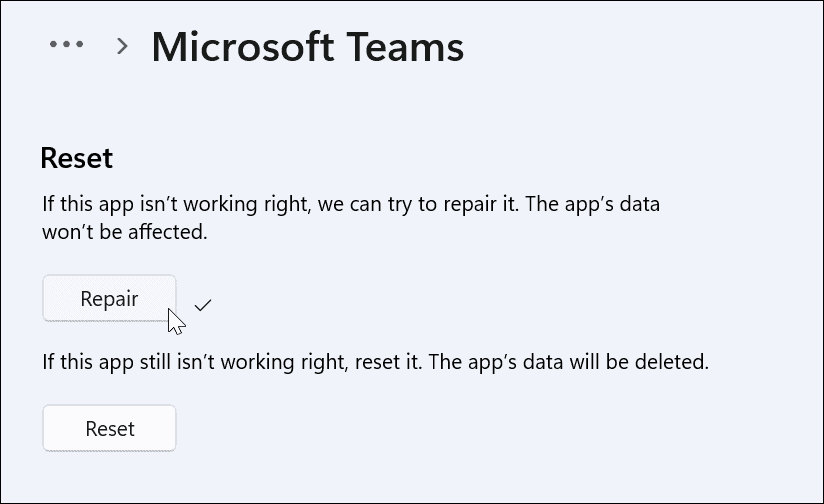Click the word 'Reset' on the lower button
This screenshot has width=824, height=504.
coord(110,428)
